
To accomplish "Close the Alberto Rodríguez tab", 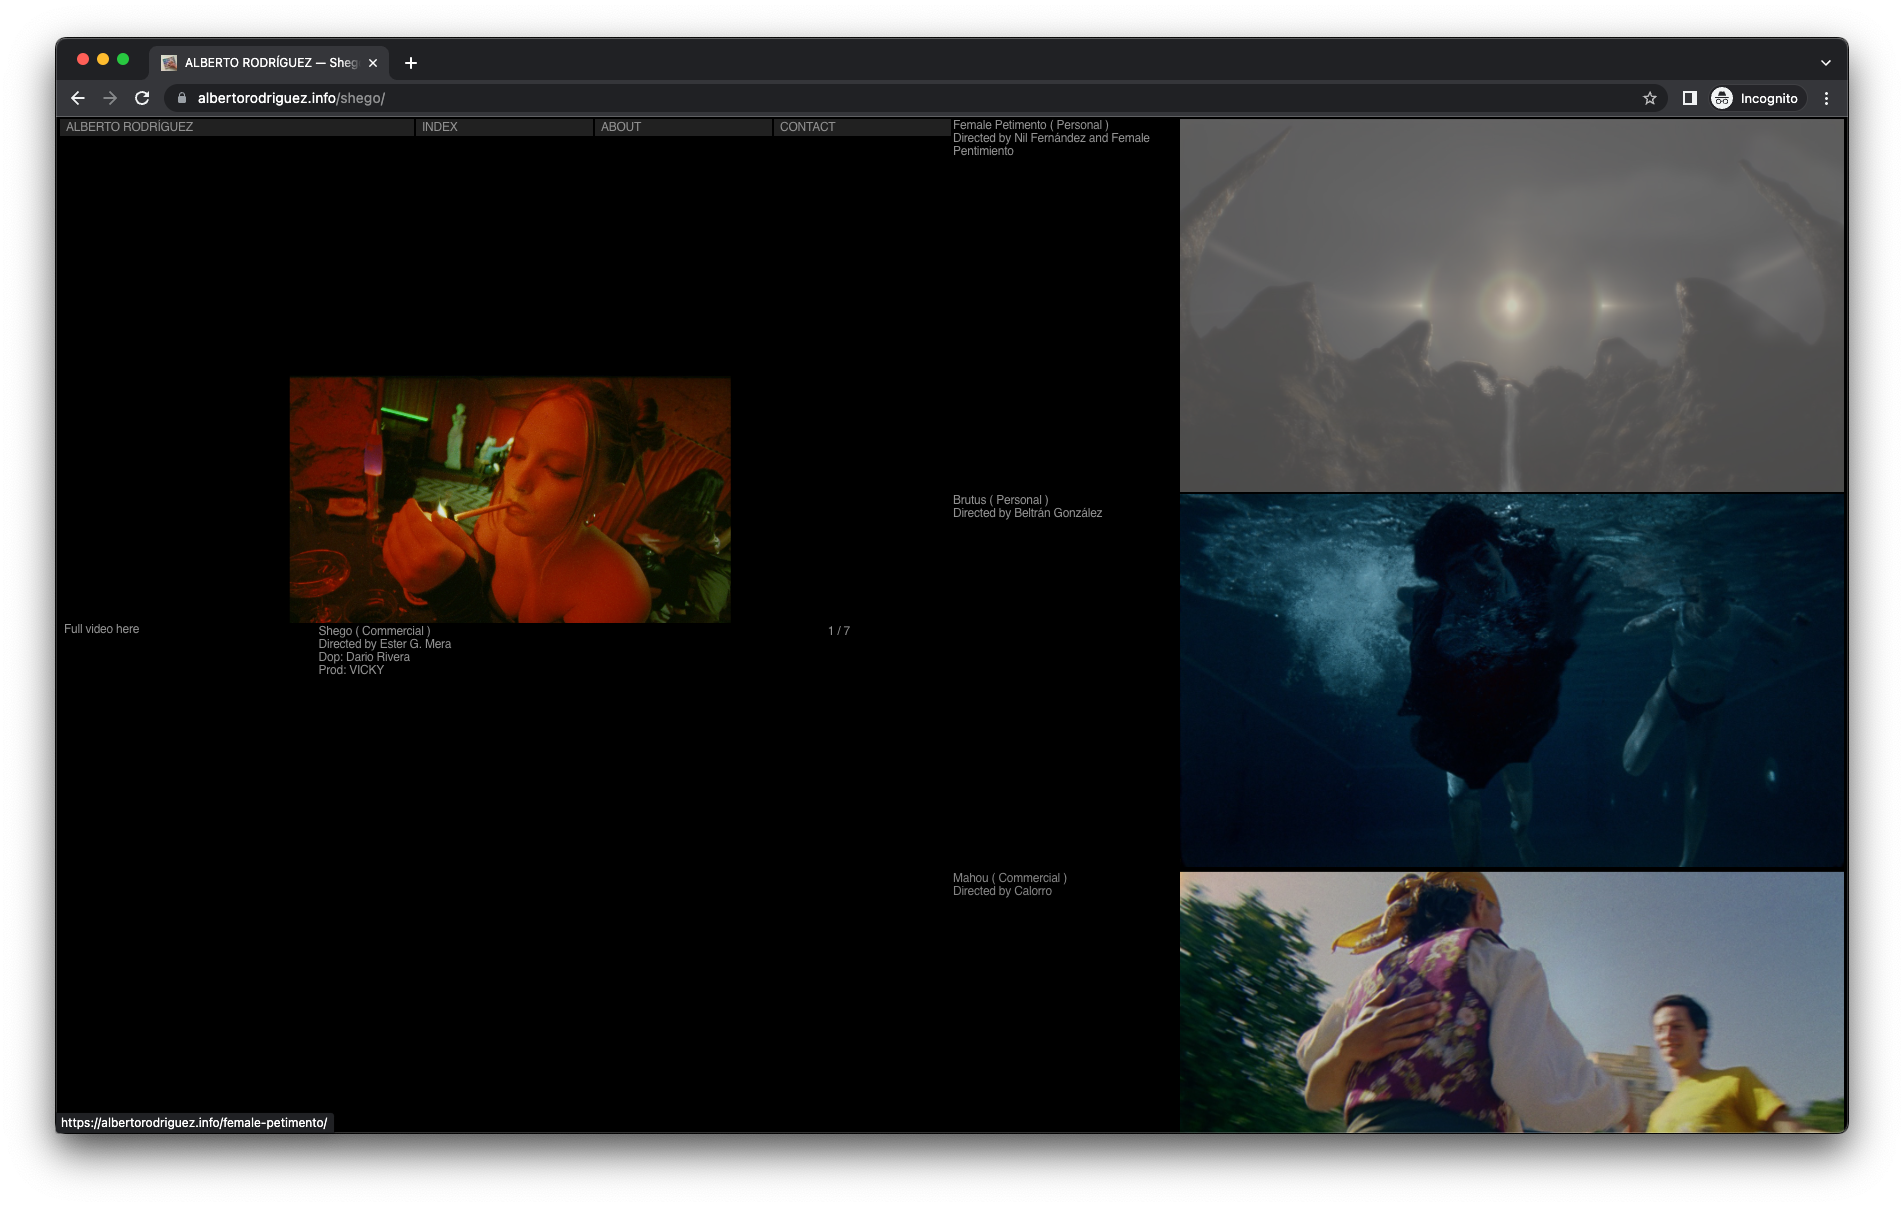I will click(x=373, y=63).
